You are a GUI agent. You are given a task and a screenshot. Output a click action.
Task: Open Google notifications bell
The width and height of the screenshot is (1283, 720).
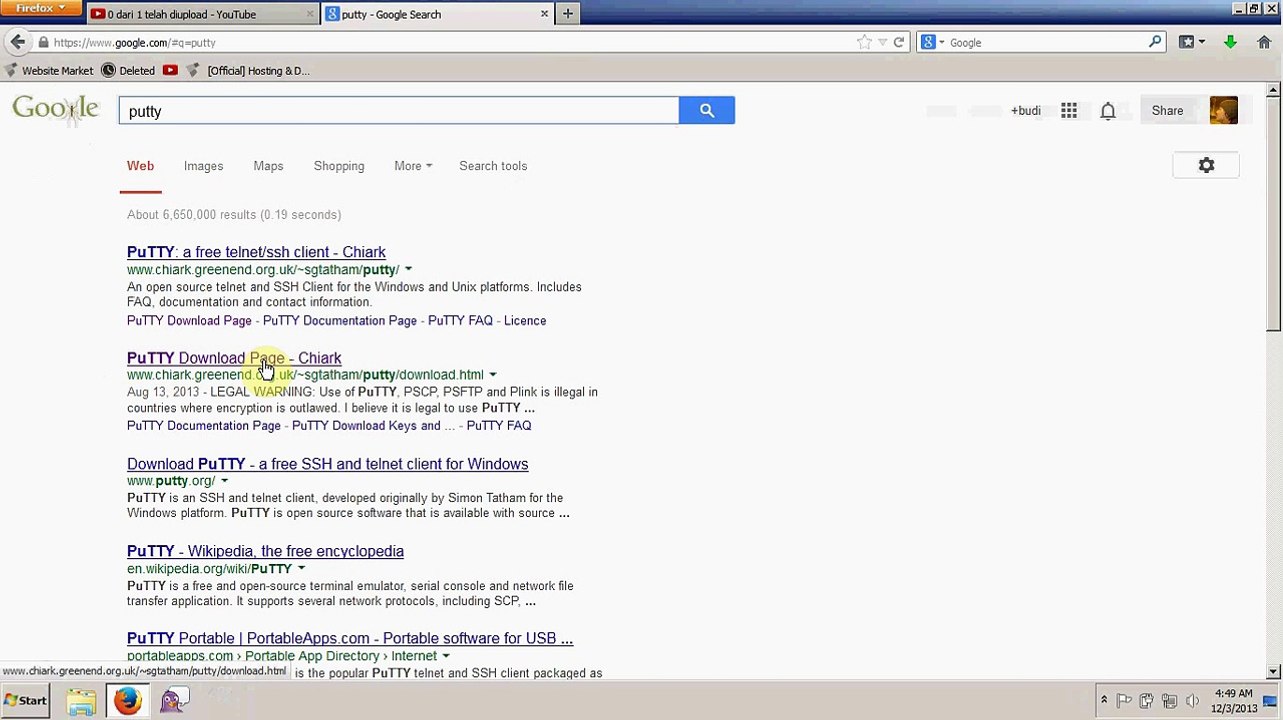click(1108, 111)
